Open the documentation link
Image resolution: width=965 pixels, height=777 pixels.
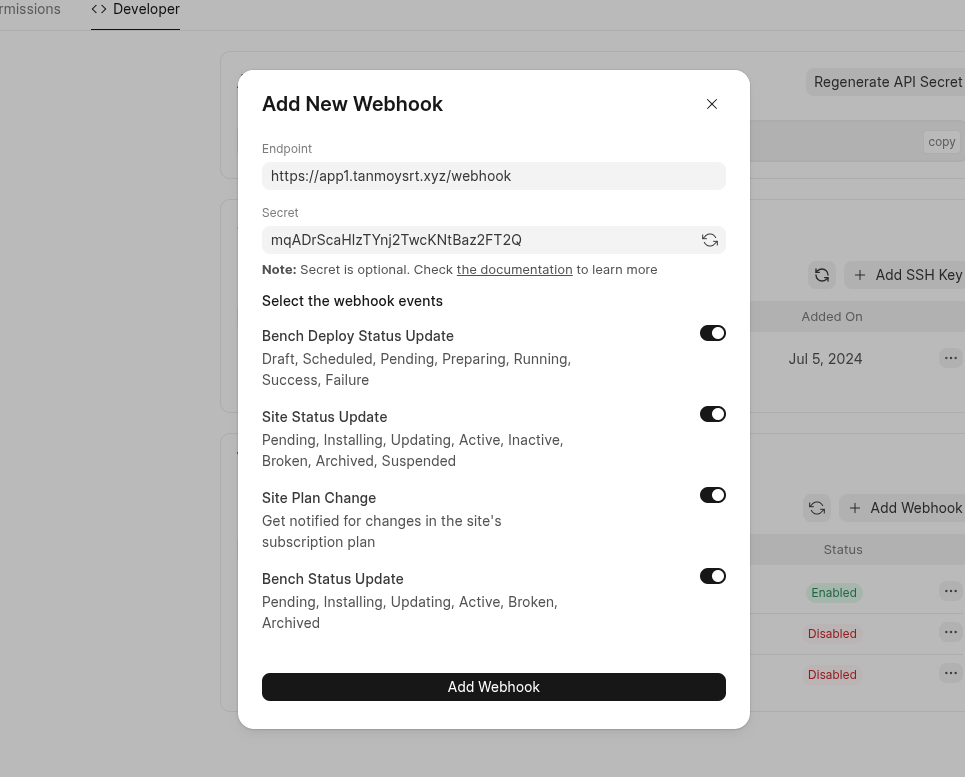click(514, 270)
